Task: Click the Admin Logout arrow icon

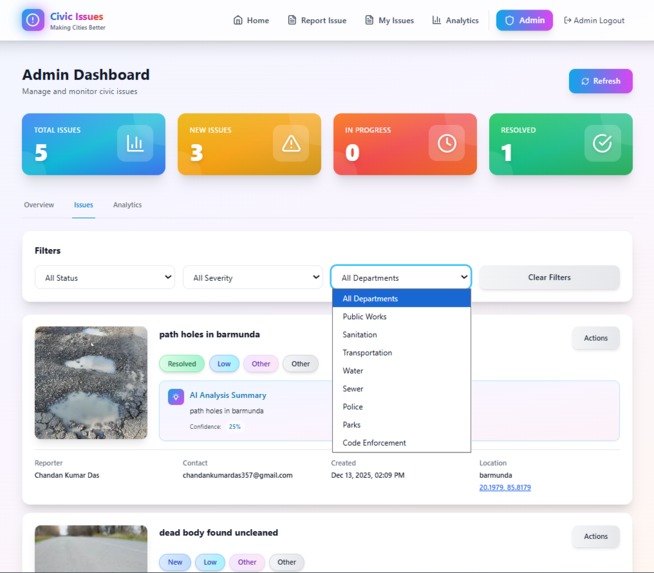Action: (x=567, y=20)
